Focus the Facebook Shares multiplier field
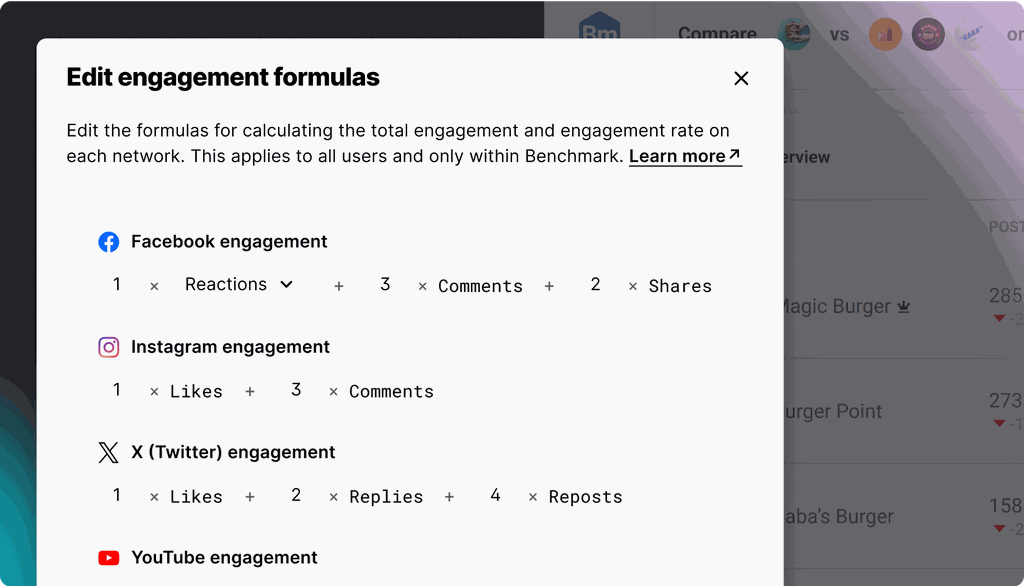 [x=595, y=285]
